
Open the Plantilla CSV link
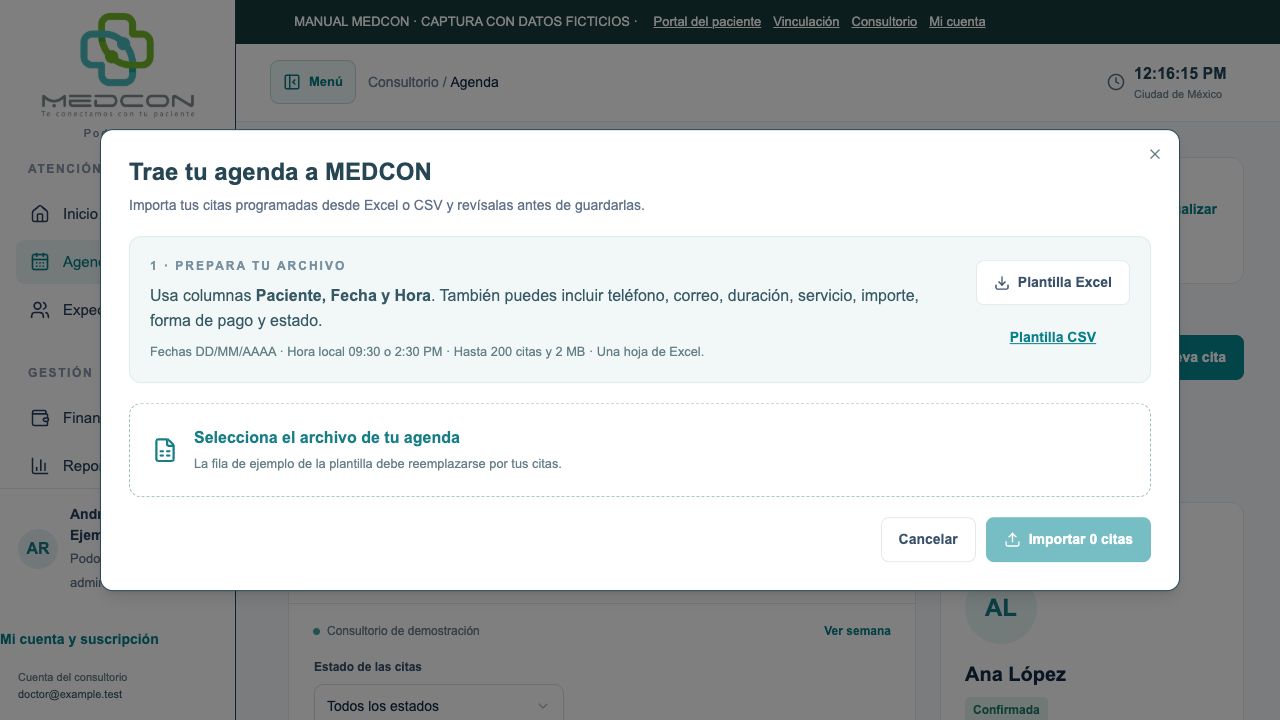(1053, 337)
